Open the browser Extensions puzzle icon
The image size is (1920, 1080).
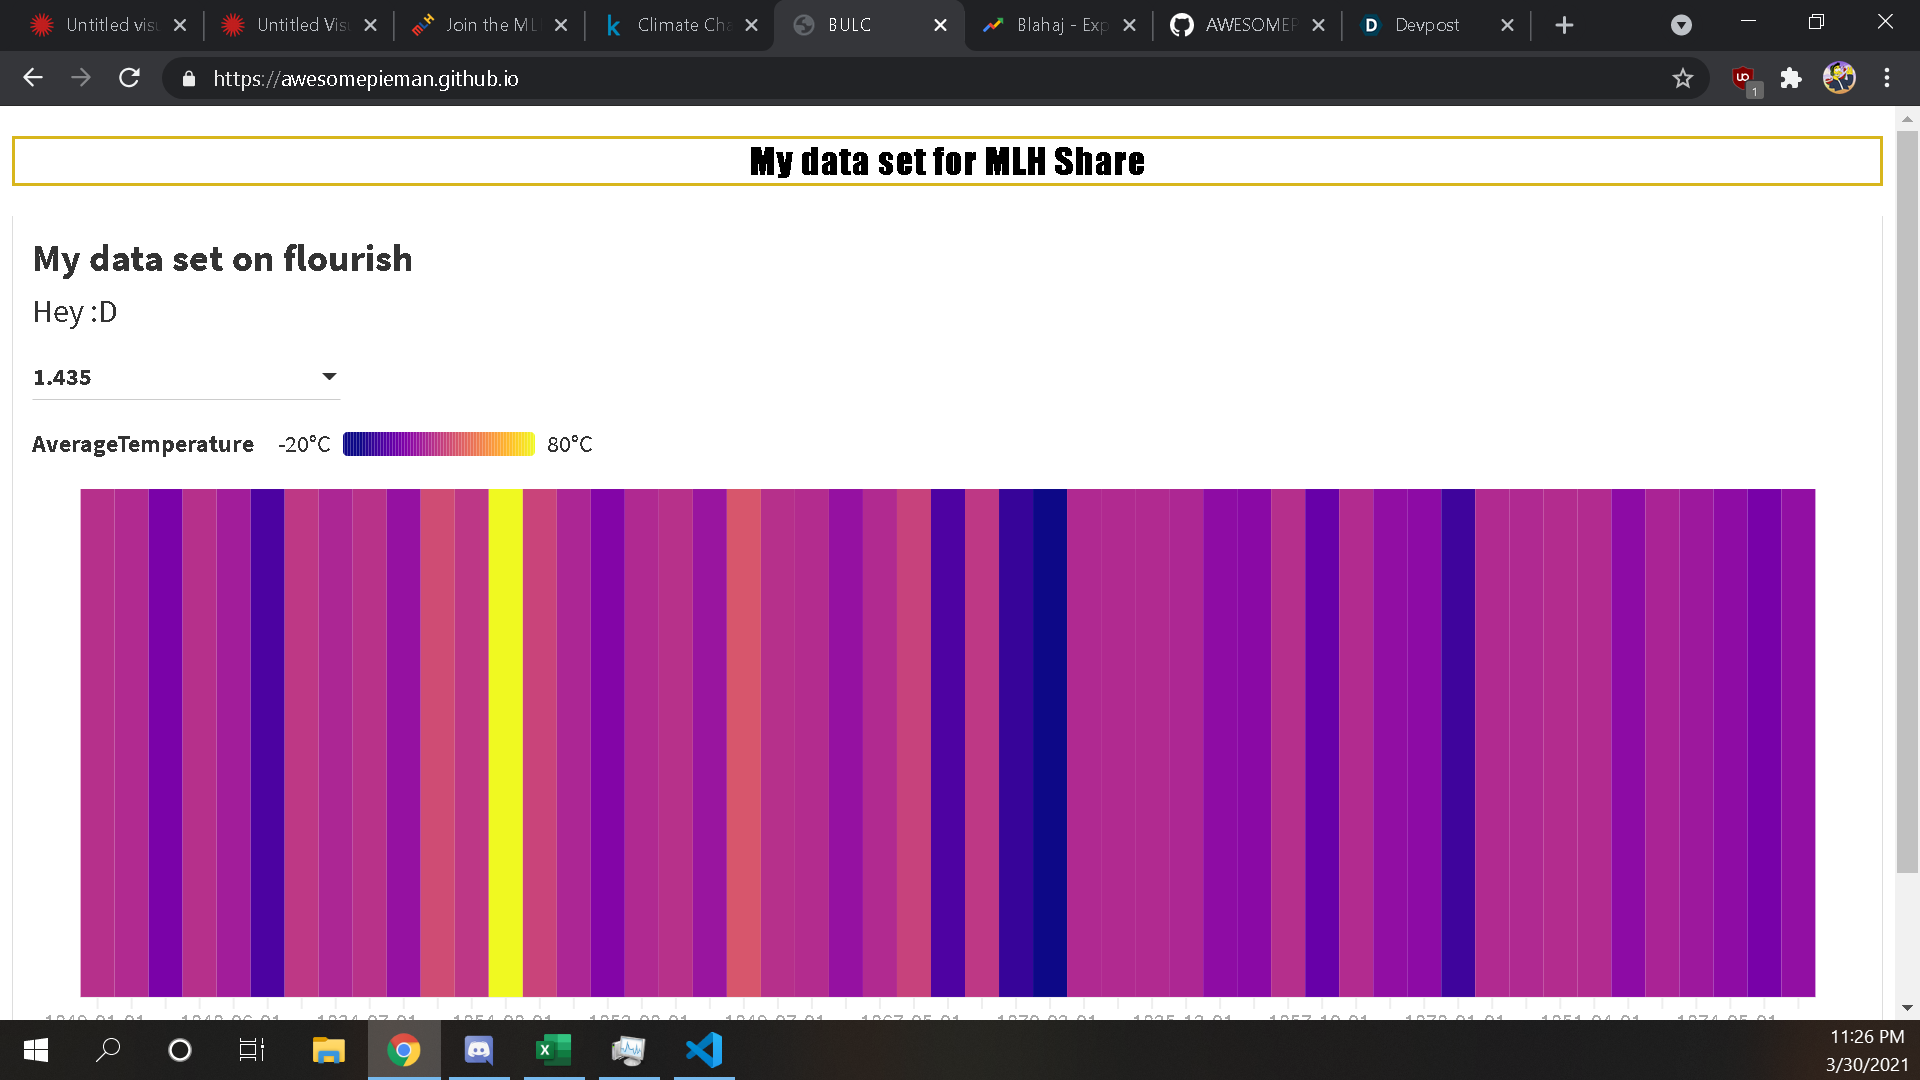pos(1791,77)
